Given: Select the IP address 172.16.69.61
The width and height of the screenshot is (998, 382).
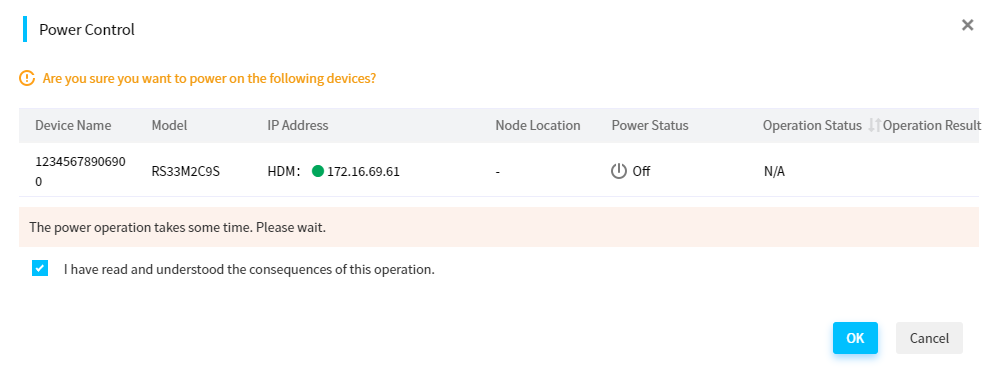Looking at the screenshot, I should point(363,171).
